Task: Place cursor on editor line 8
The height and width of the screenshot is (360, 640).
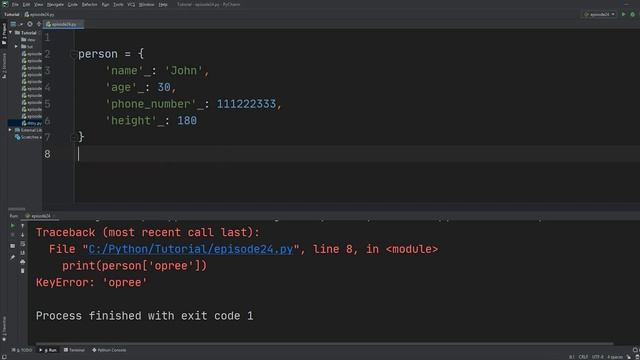Action: click(357, 154)
